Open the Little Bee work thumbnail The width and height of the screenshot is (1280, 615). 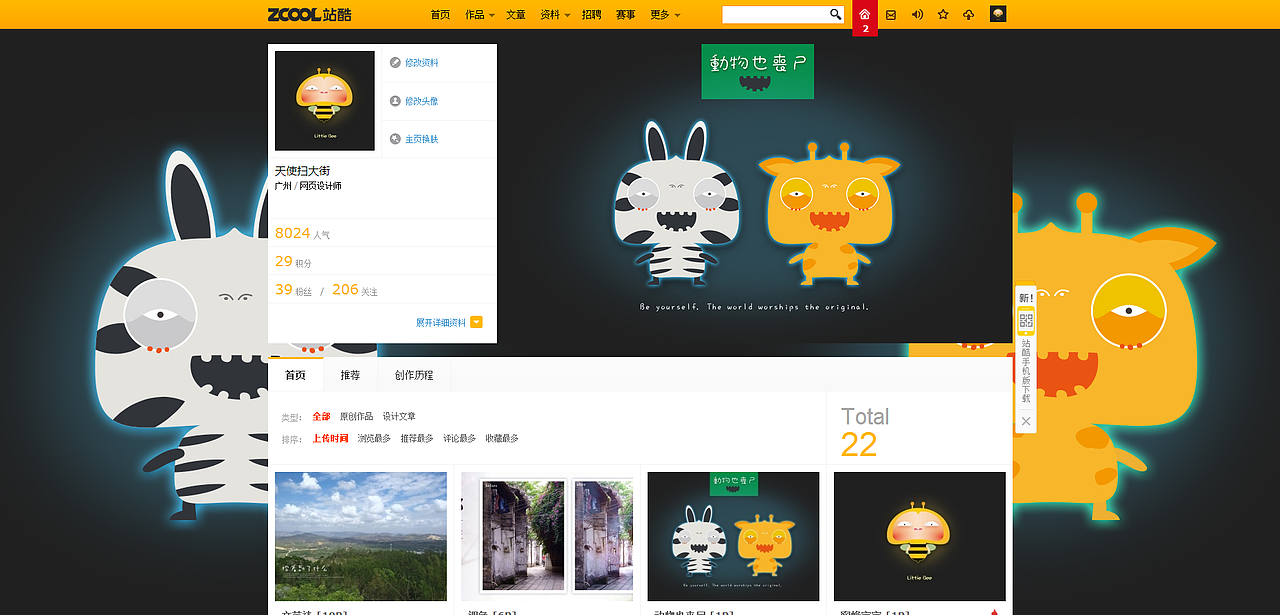click(x=920, y=536)
